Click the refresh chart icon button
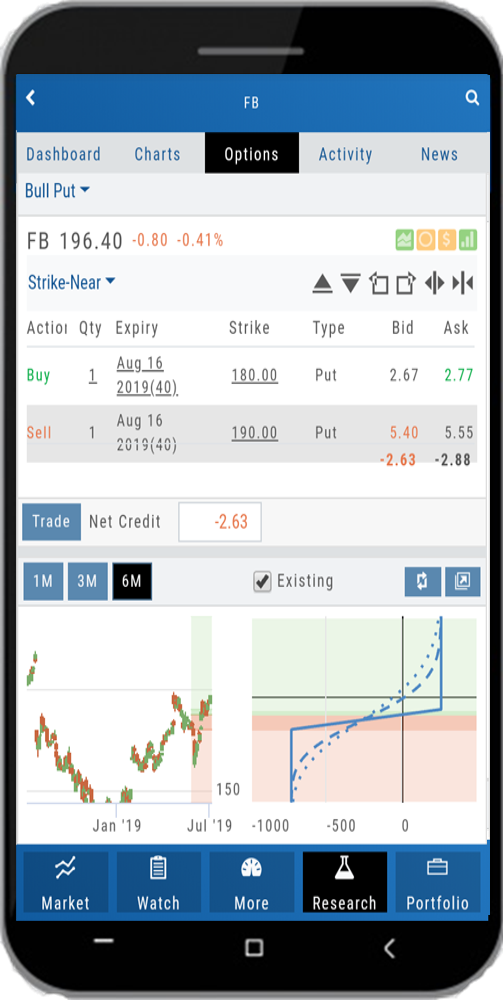 [x=423, y=582]
